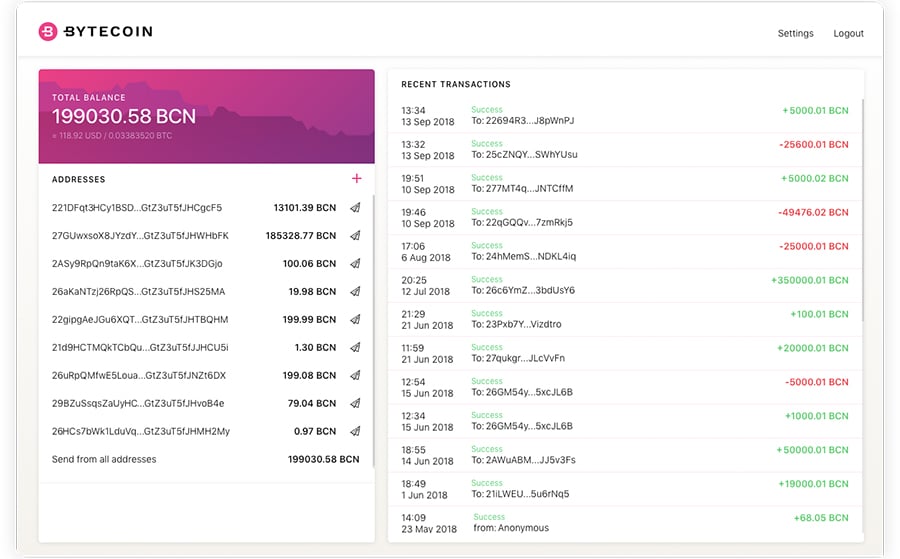Send from the 26aKaNTzj26RpQS address icon
This screenshot has width=900, height=559.
pos(355,292)
